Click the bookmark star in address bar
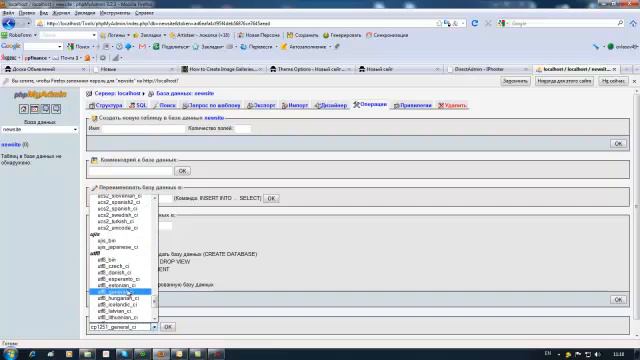This screenshot has width=640, height=360. coord(439,24)
